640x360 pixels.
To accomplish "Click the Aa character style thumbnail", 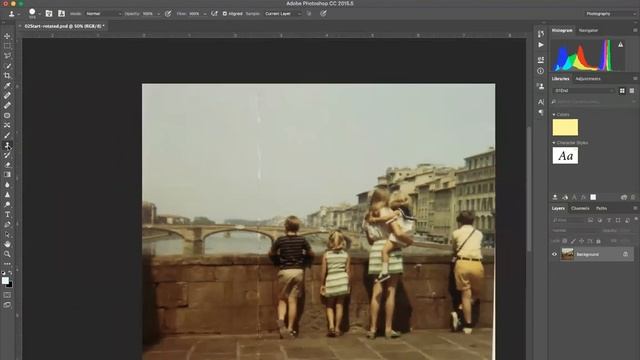I will (565, 156).
